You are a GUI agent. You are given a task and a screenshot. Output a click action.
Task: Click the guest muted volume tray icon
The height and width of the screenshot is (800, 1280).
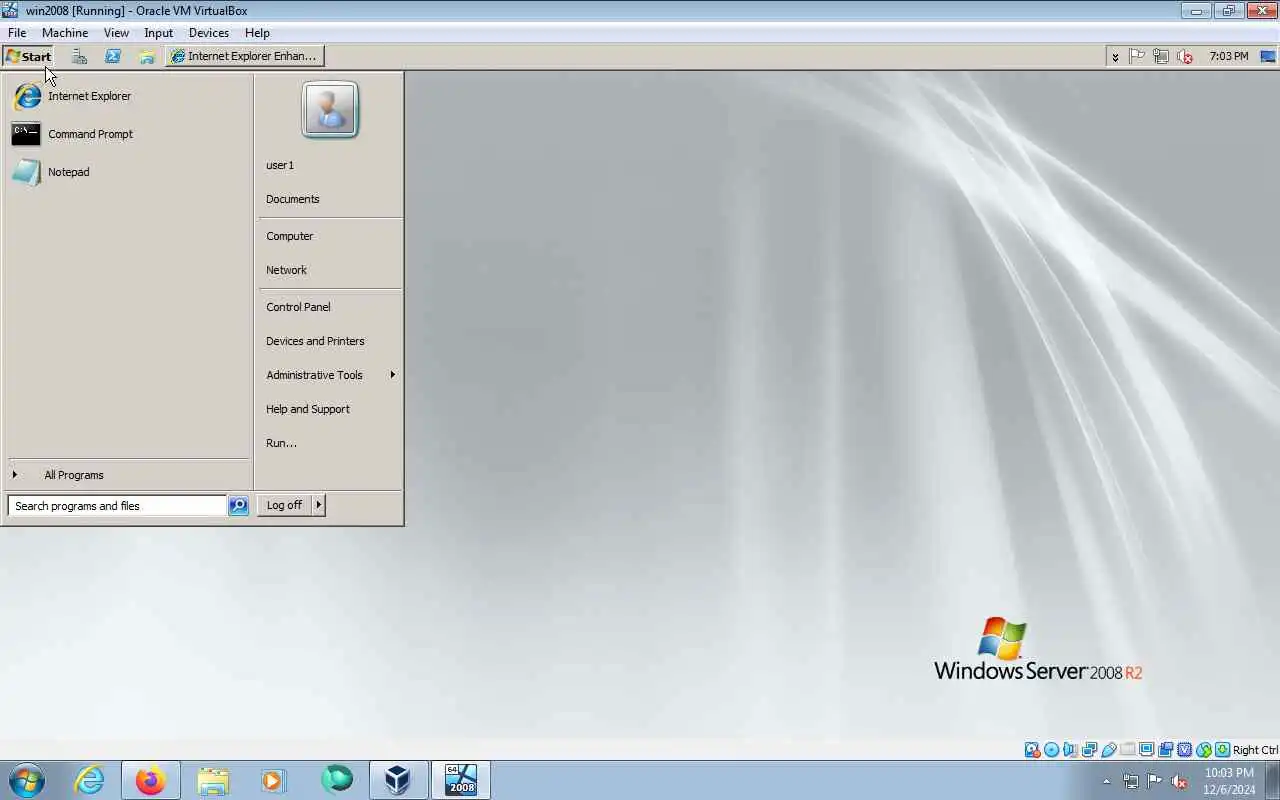point(1185,56)
